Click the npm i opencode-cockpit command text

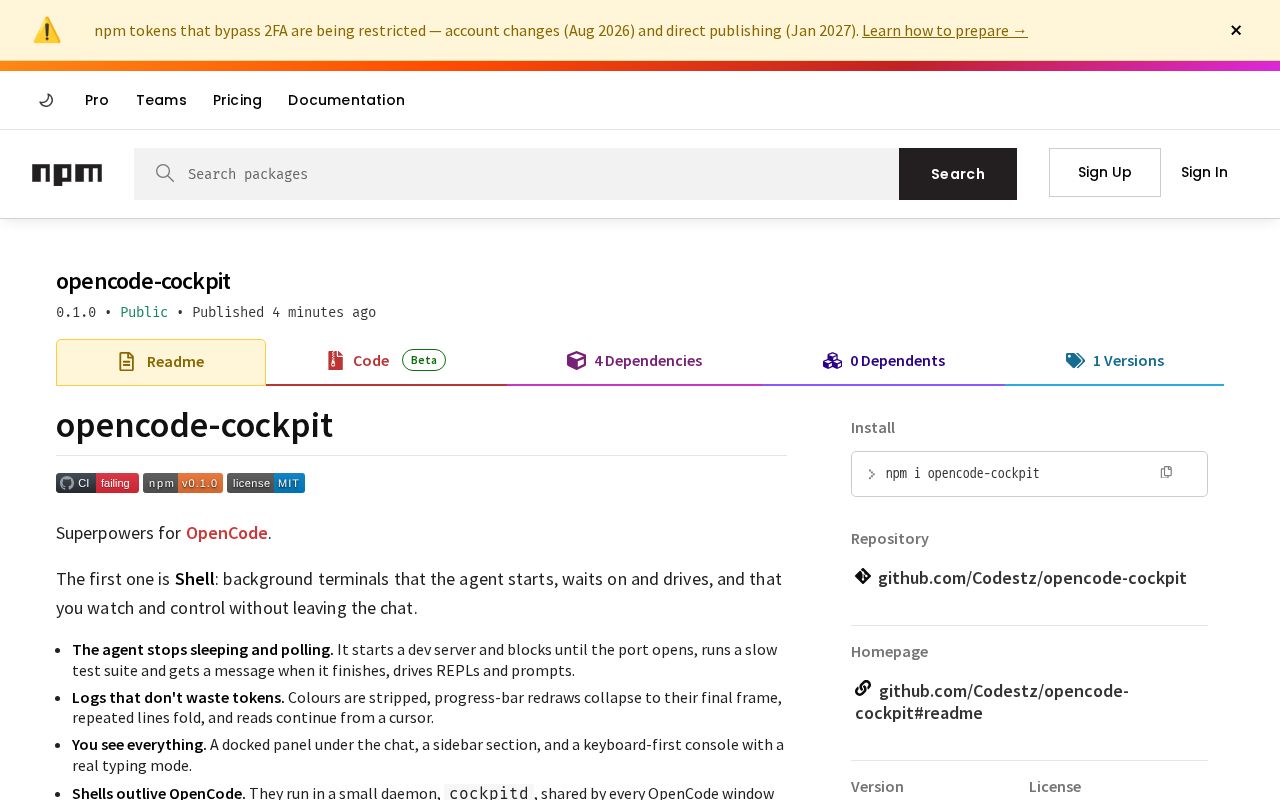tap(963, 473)
